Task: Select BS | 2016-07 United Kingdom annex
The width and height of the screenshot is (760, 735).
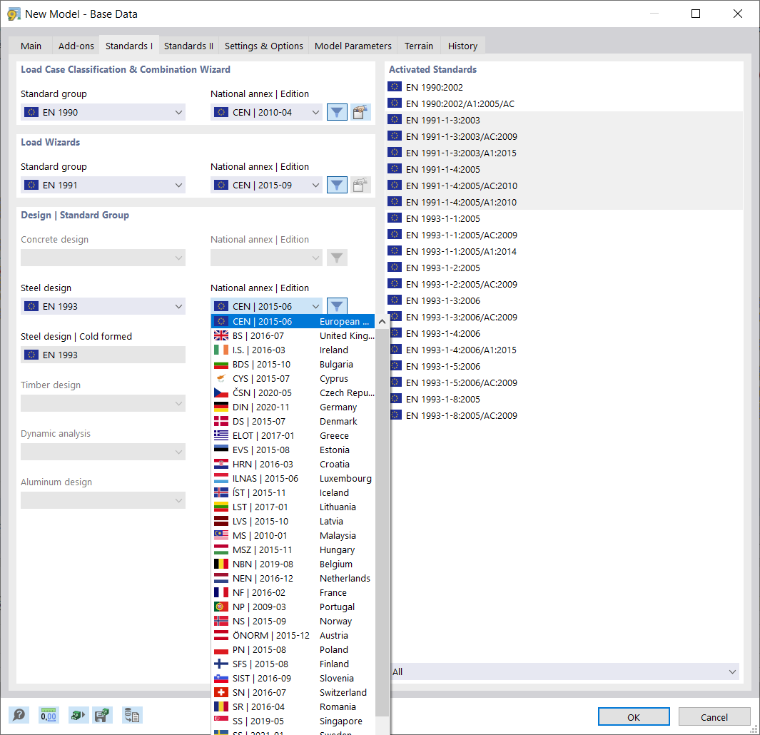Action: pyautogui.click(x=293, y=336)
